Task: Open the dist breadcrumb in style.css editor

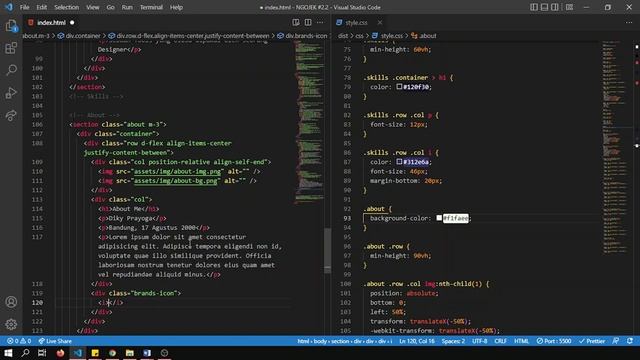Action: click(x=343, y=36)
